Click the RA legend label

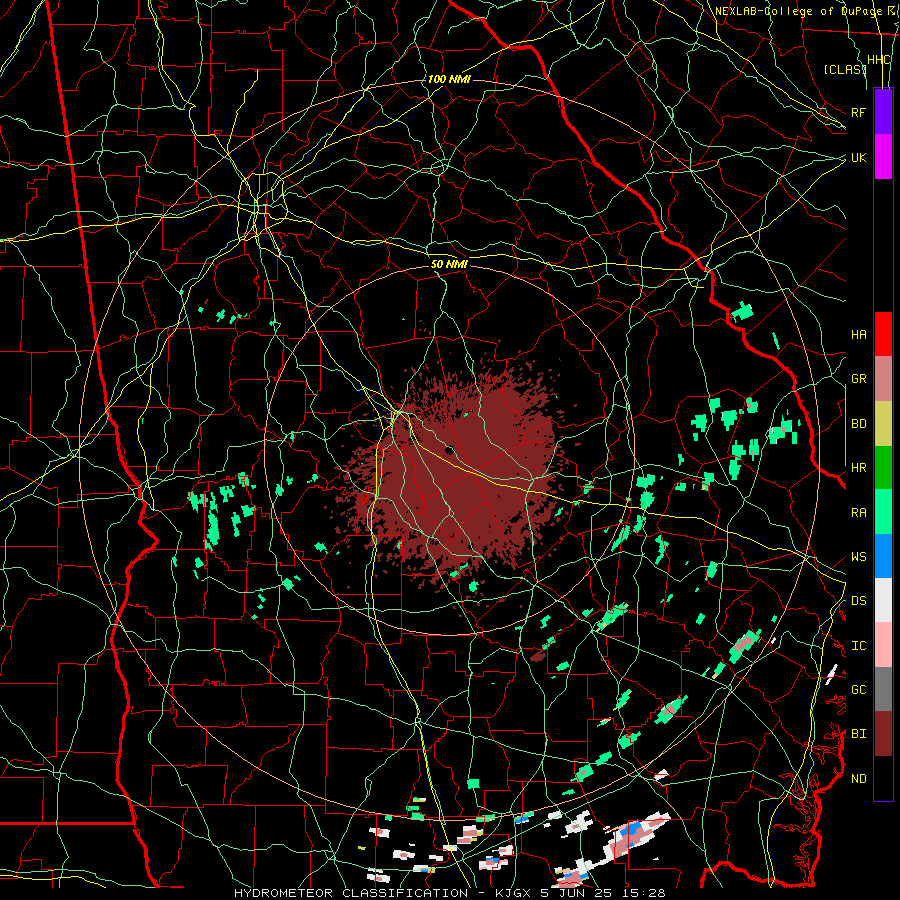pos(858,512)
